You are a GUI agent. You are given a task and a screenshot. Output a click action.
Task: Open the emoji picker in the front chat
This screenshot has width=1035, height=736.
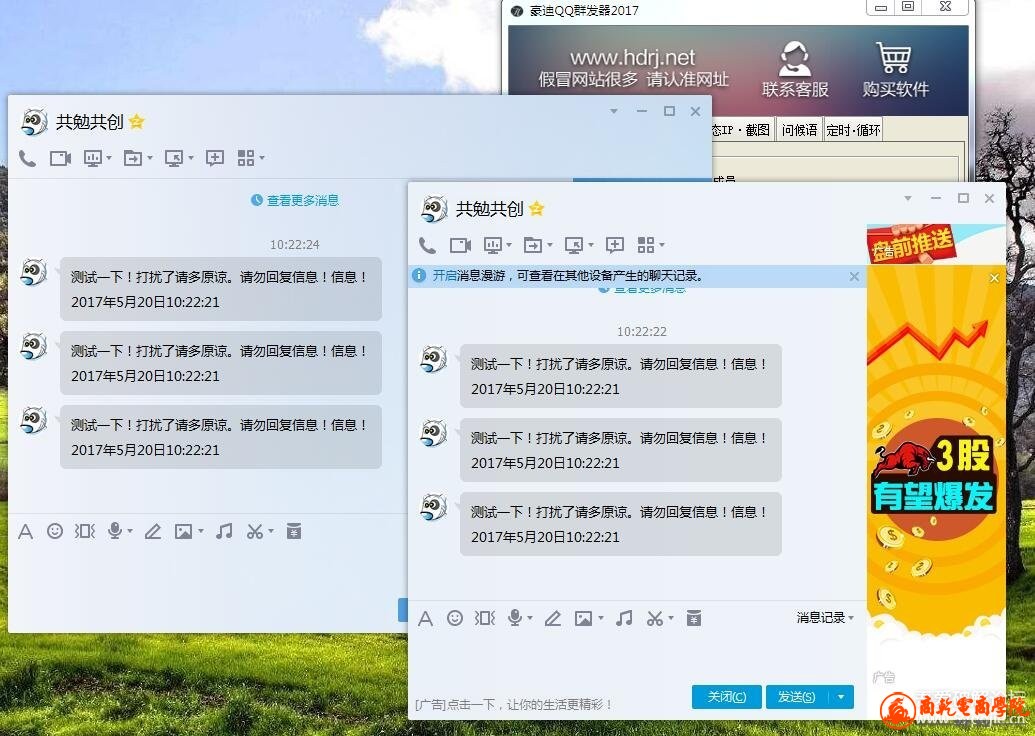455,618
